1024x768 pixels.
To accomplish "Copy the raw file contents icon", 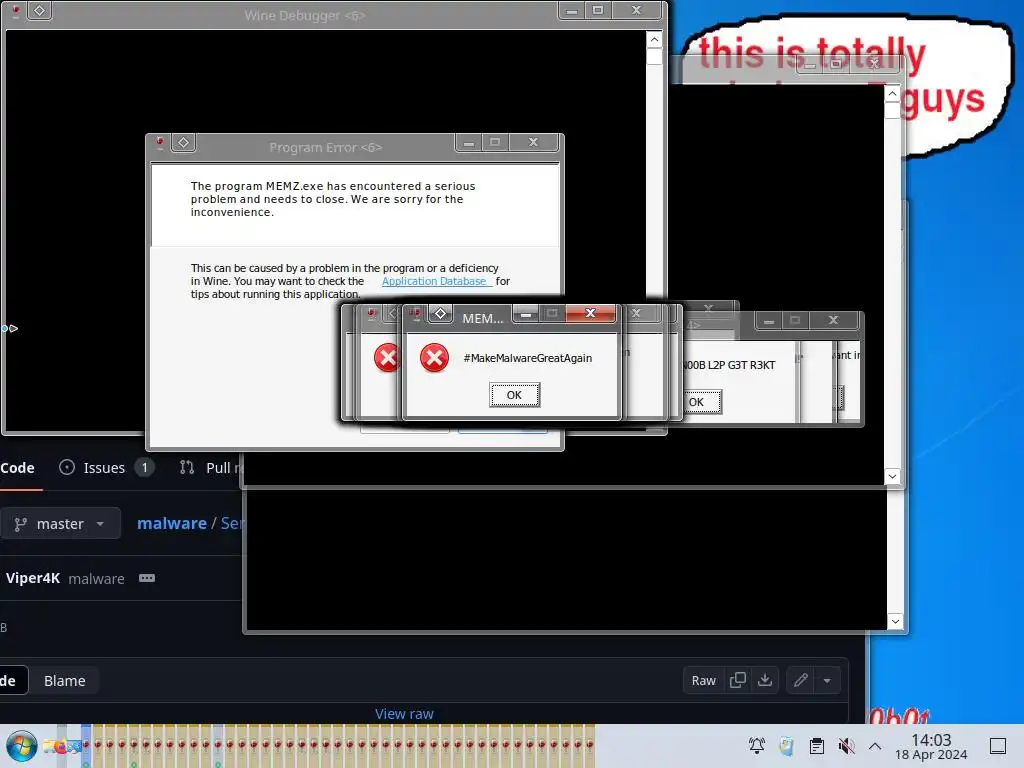I will pyautogui.click(x=737, y=680).
